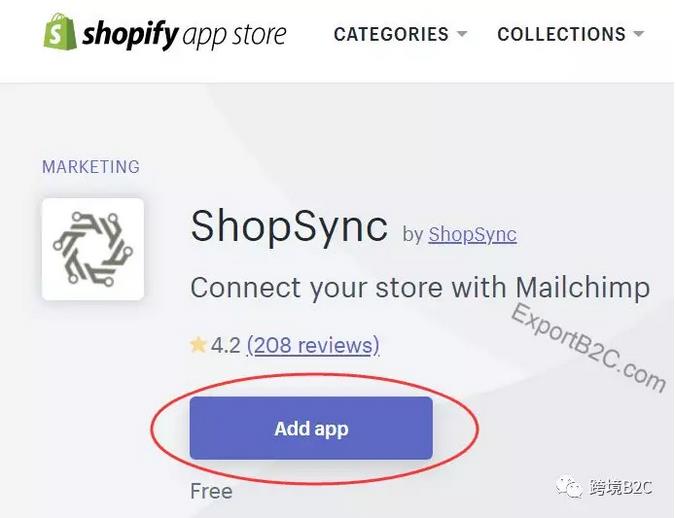
Task: Click the 'Connect your store with Mailchimp' tagline
Action: pyautogui.click(x=420, y=287)
